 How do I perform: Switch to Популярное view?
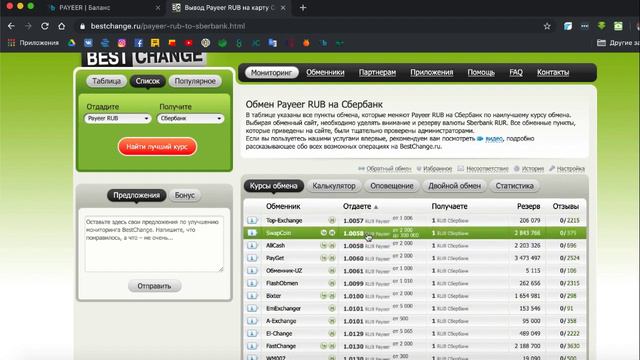[x=195, y=81]
